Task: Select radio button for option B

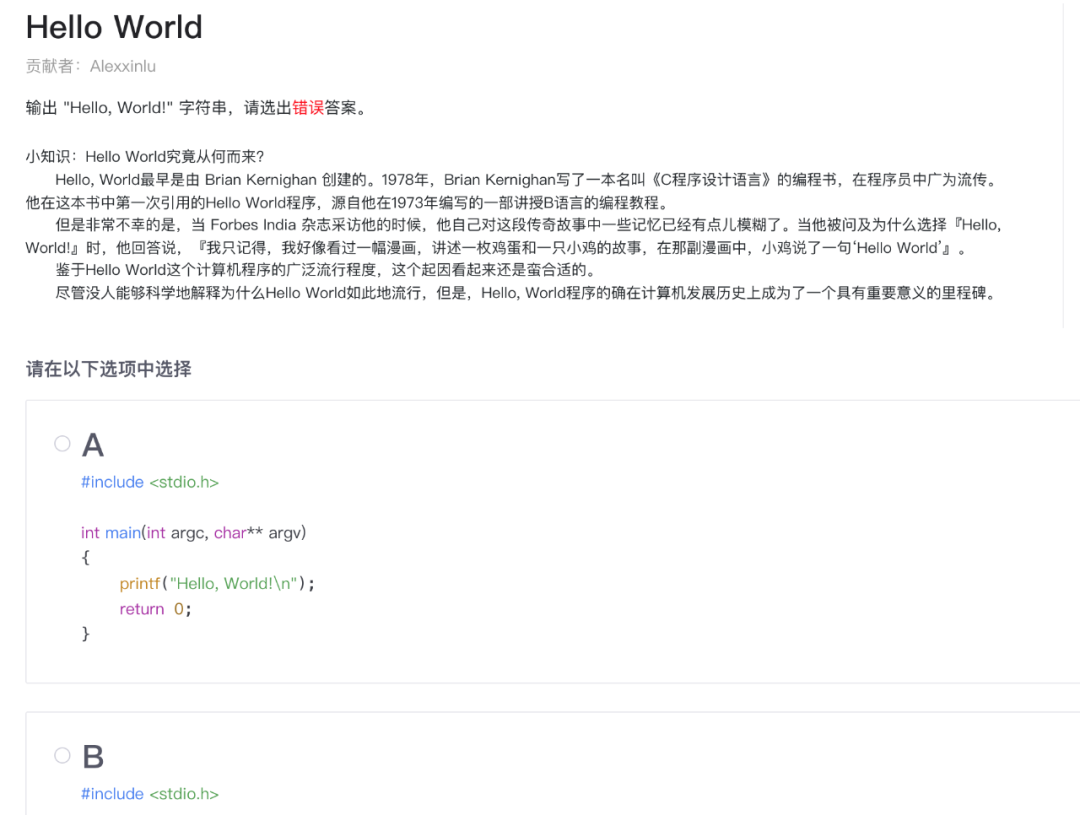Action: [x=63, y=756]
